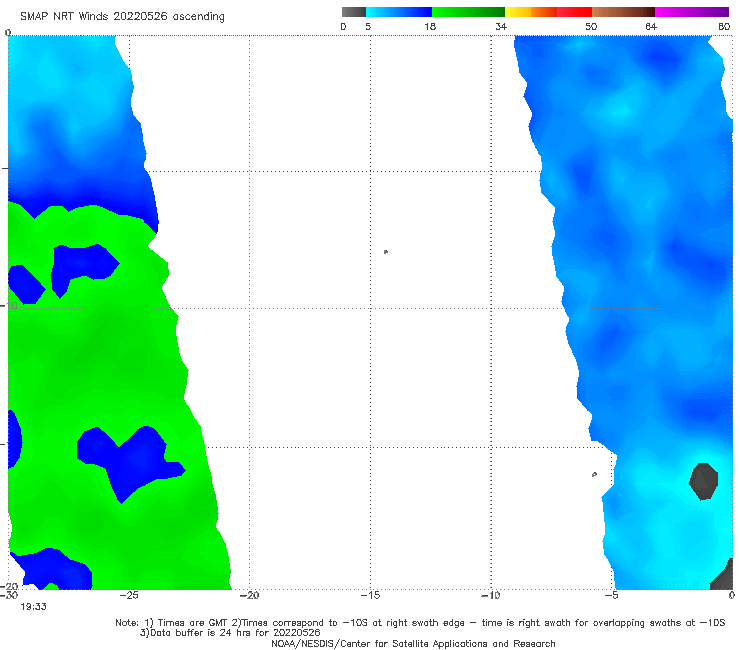Pick the magenta-purple segment of the color bar
740x650 pixels.
[692, 12]
